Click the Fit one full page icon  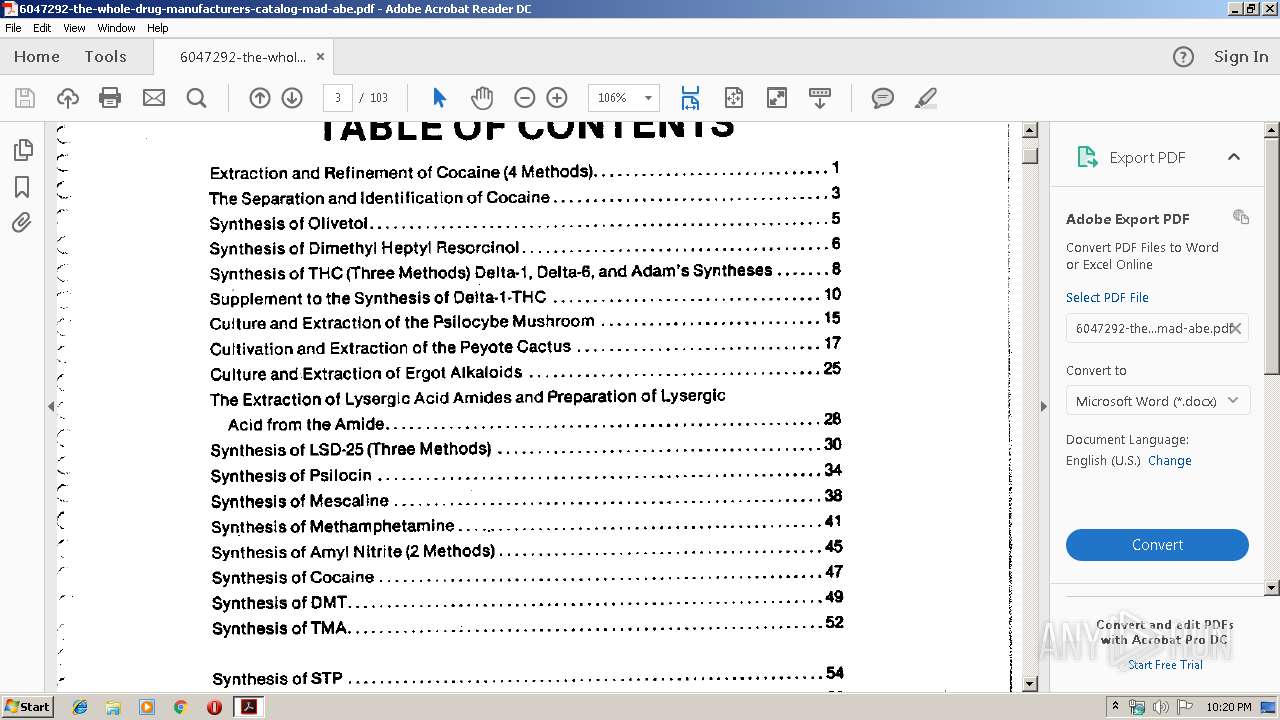[x=734, y=98]
